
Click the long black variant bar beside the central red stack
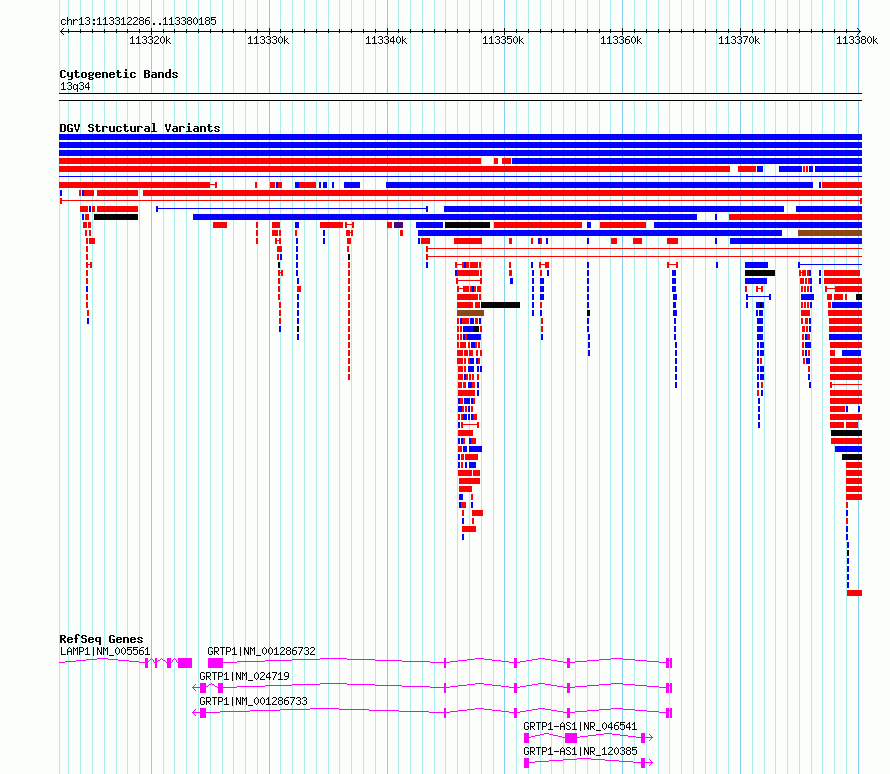(501, 305)
